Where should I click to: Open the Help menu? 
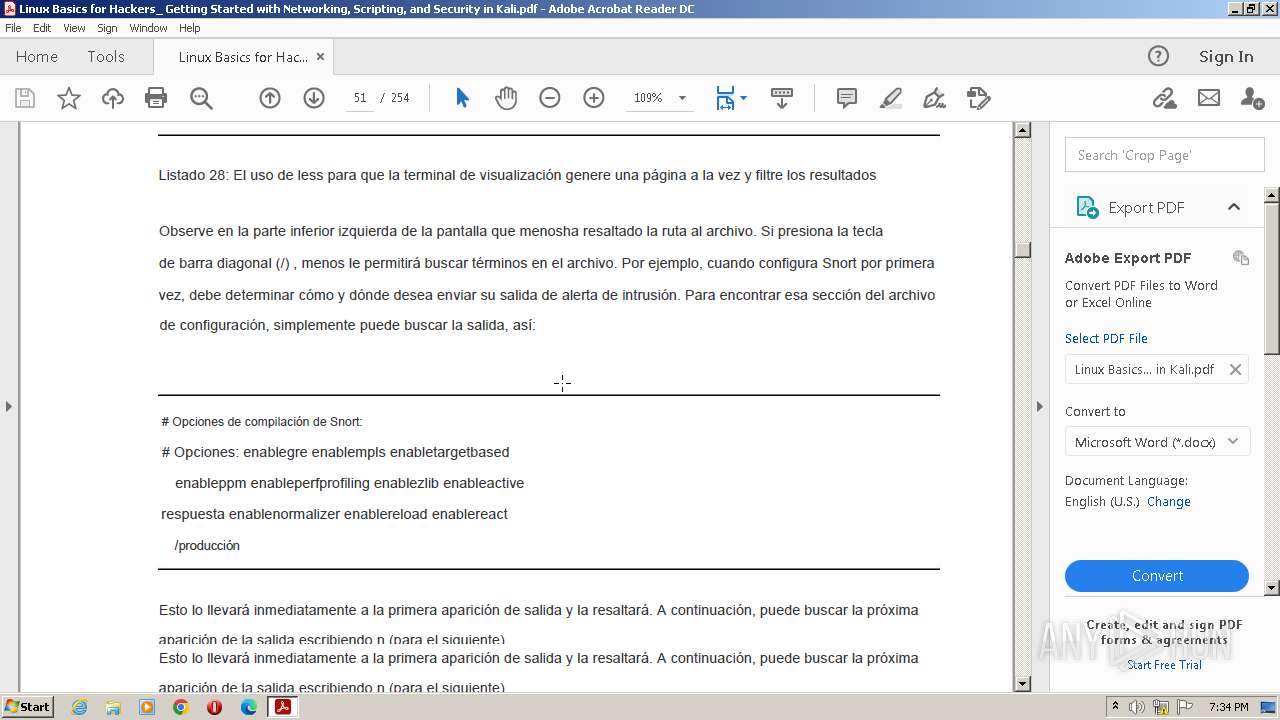pos(190,28)
